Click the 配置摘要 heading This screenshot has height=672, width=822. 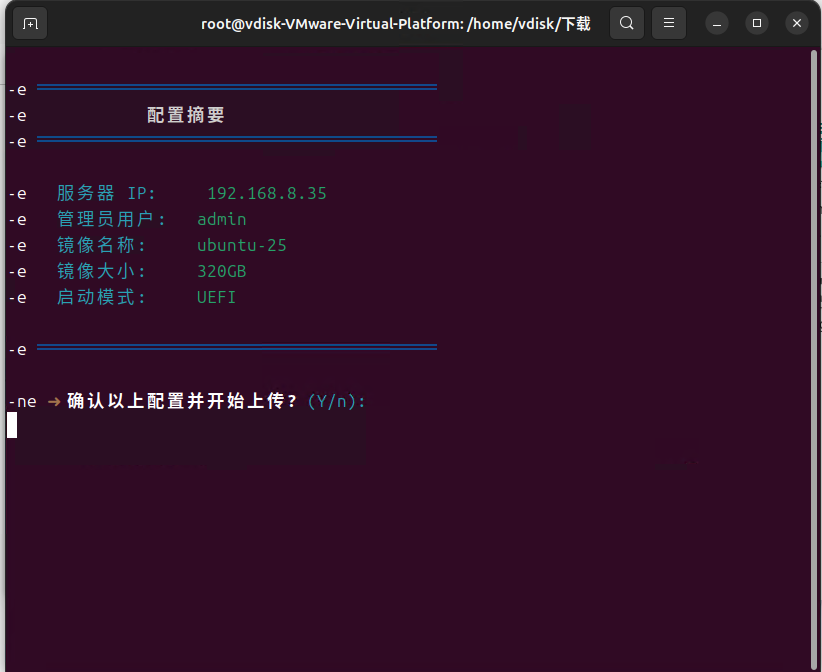(186, 115)
